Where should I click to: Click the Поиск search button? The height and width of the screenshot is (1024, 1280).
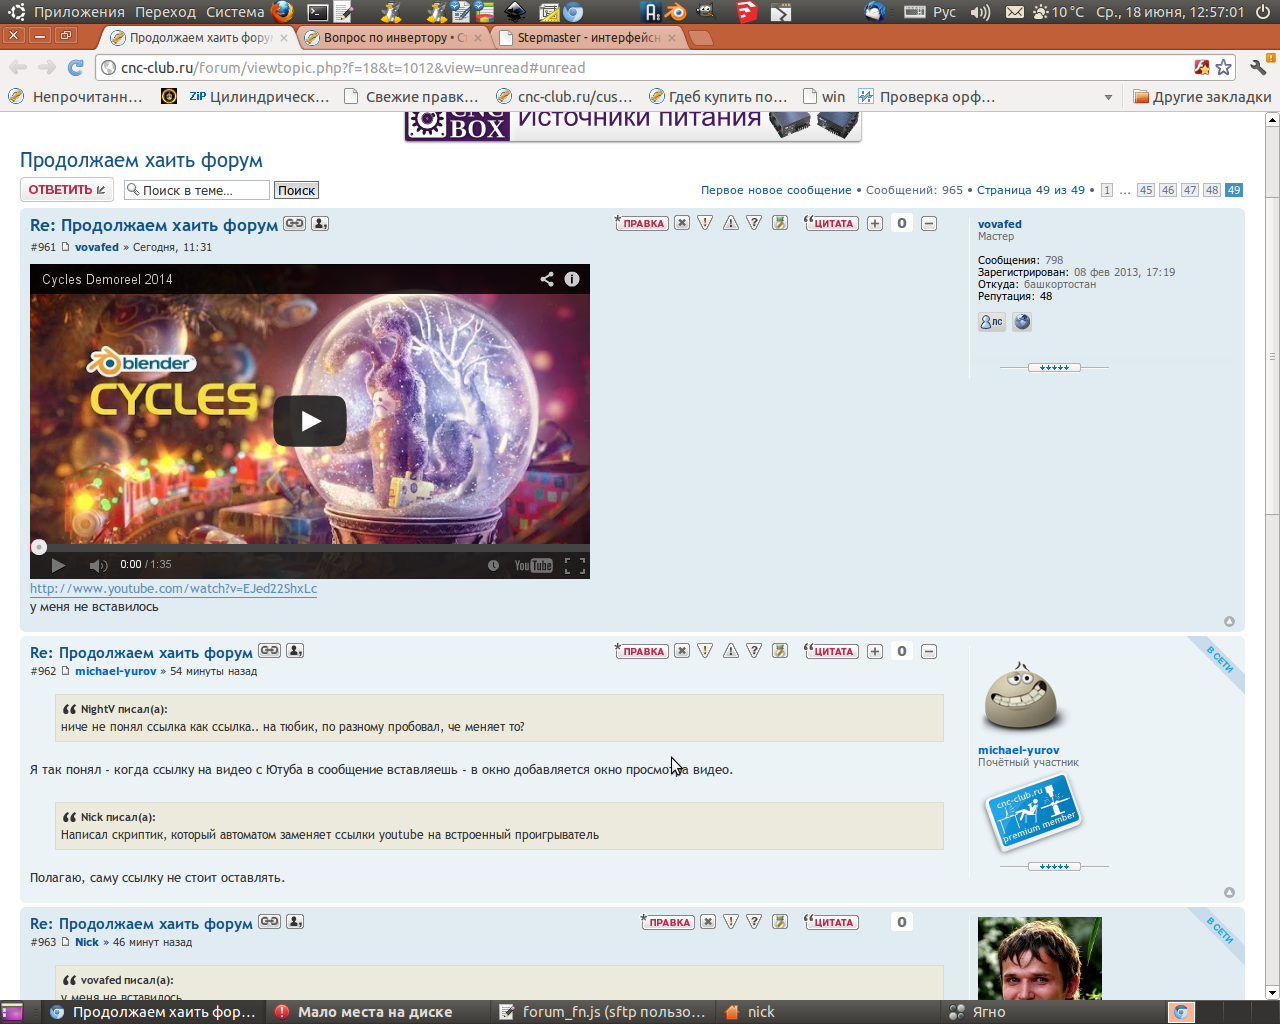[x=296, y=190]
